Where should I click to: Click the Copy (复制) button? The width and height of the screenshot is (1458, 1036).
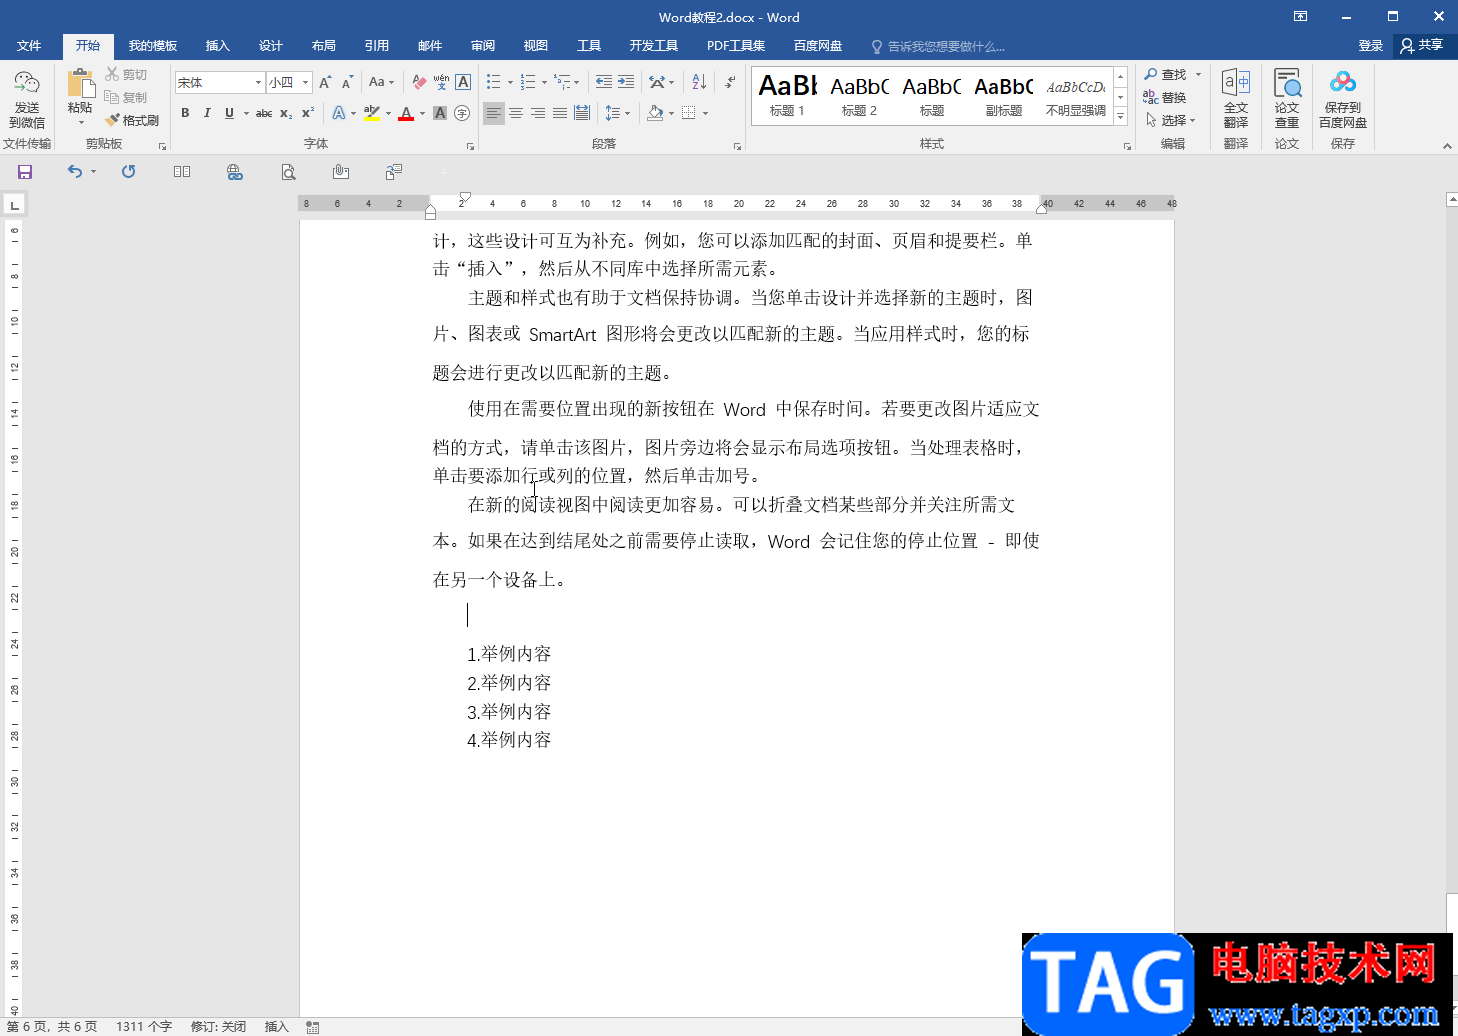127,98
